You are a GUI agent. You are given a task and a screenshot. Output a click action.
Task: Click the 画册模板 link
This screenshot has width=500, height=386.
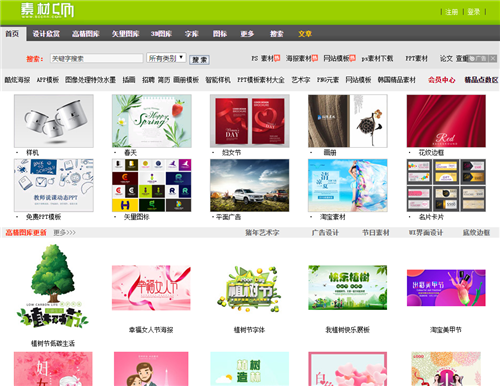[186, 80]
